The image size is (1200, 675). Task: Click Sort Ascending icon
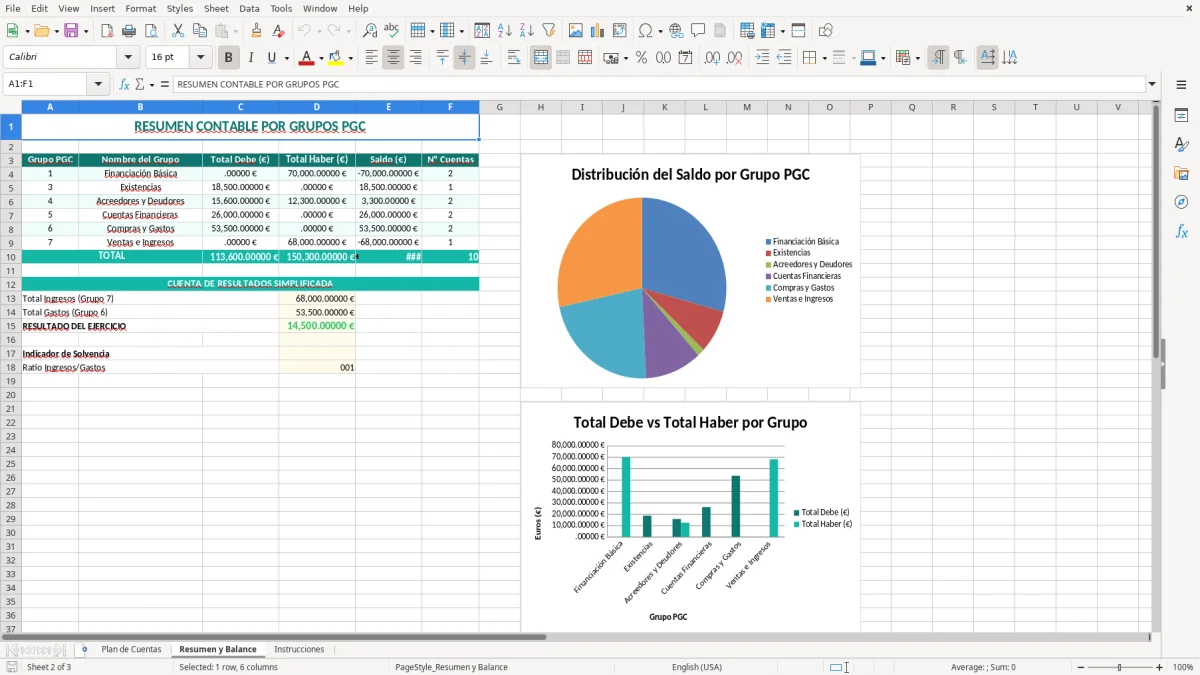point(505,31)
